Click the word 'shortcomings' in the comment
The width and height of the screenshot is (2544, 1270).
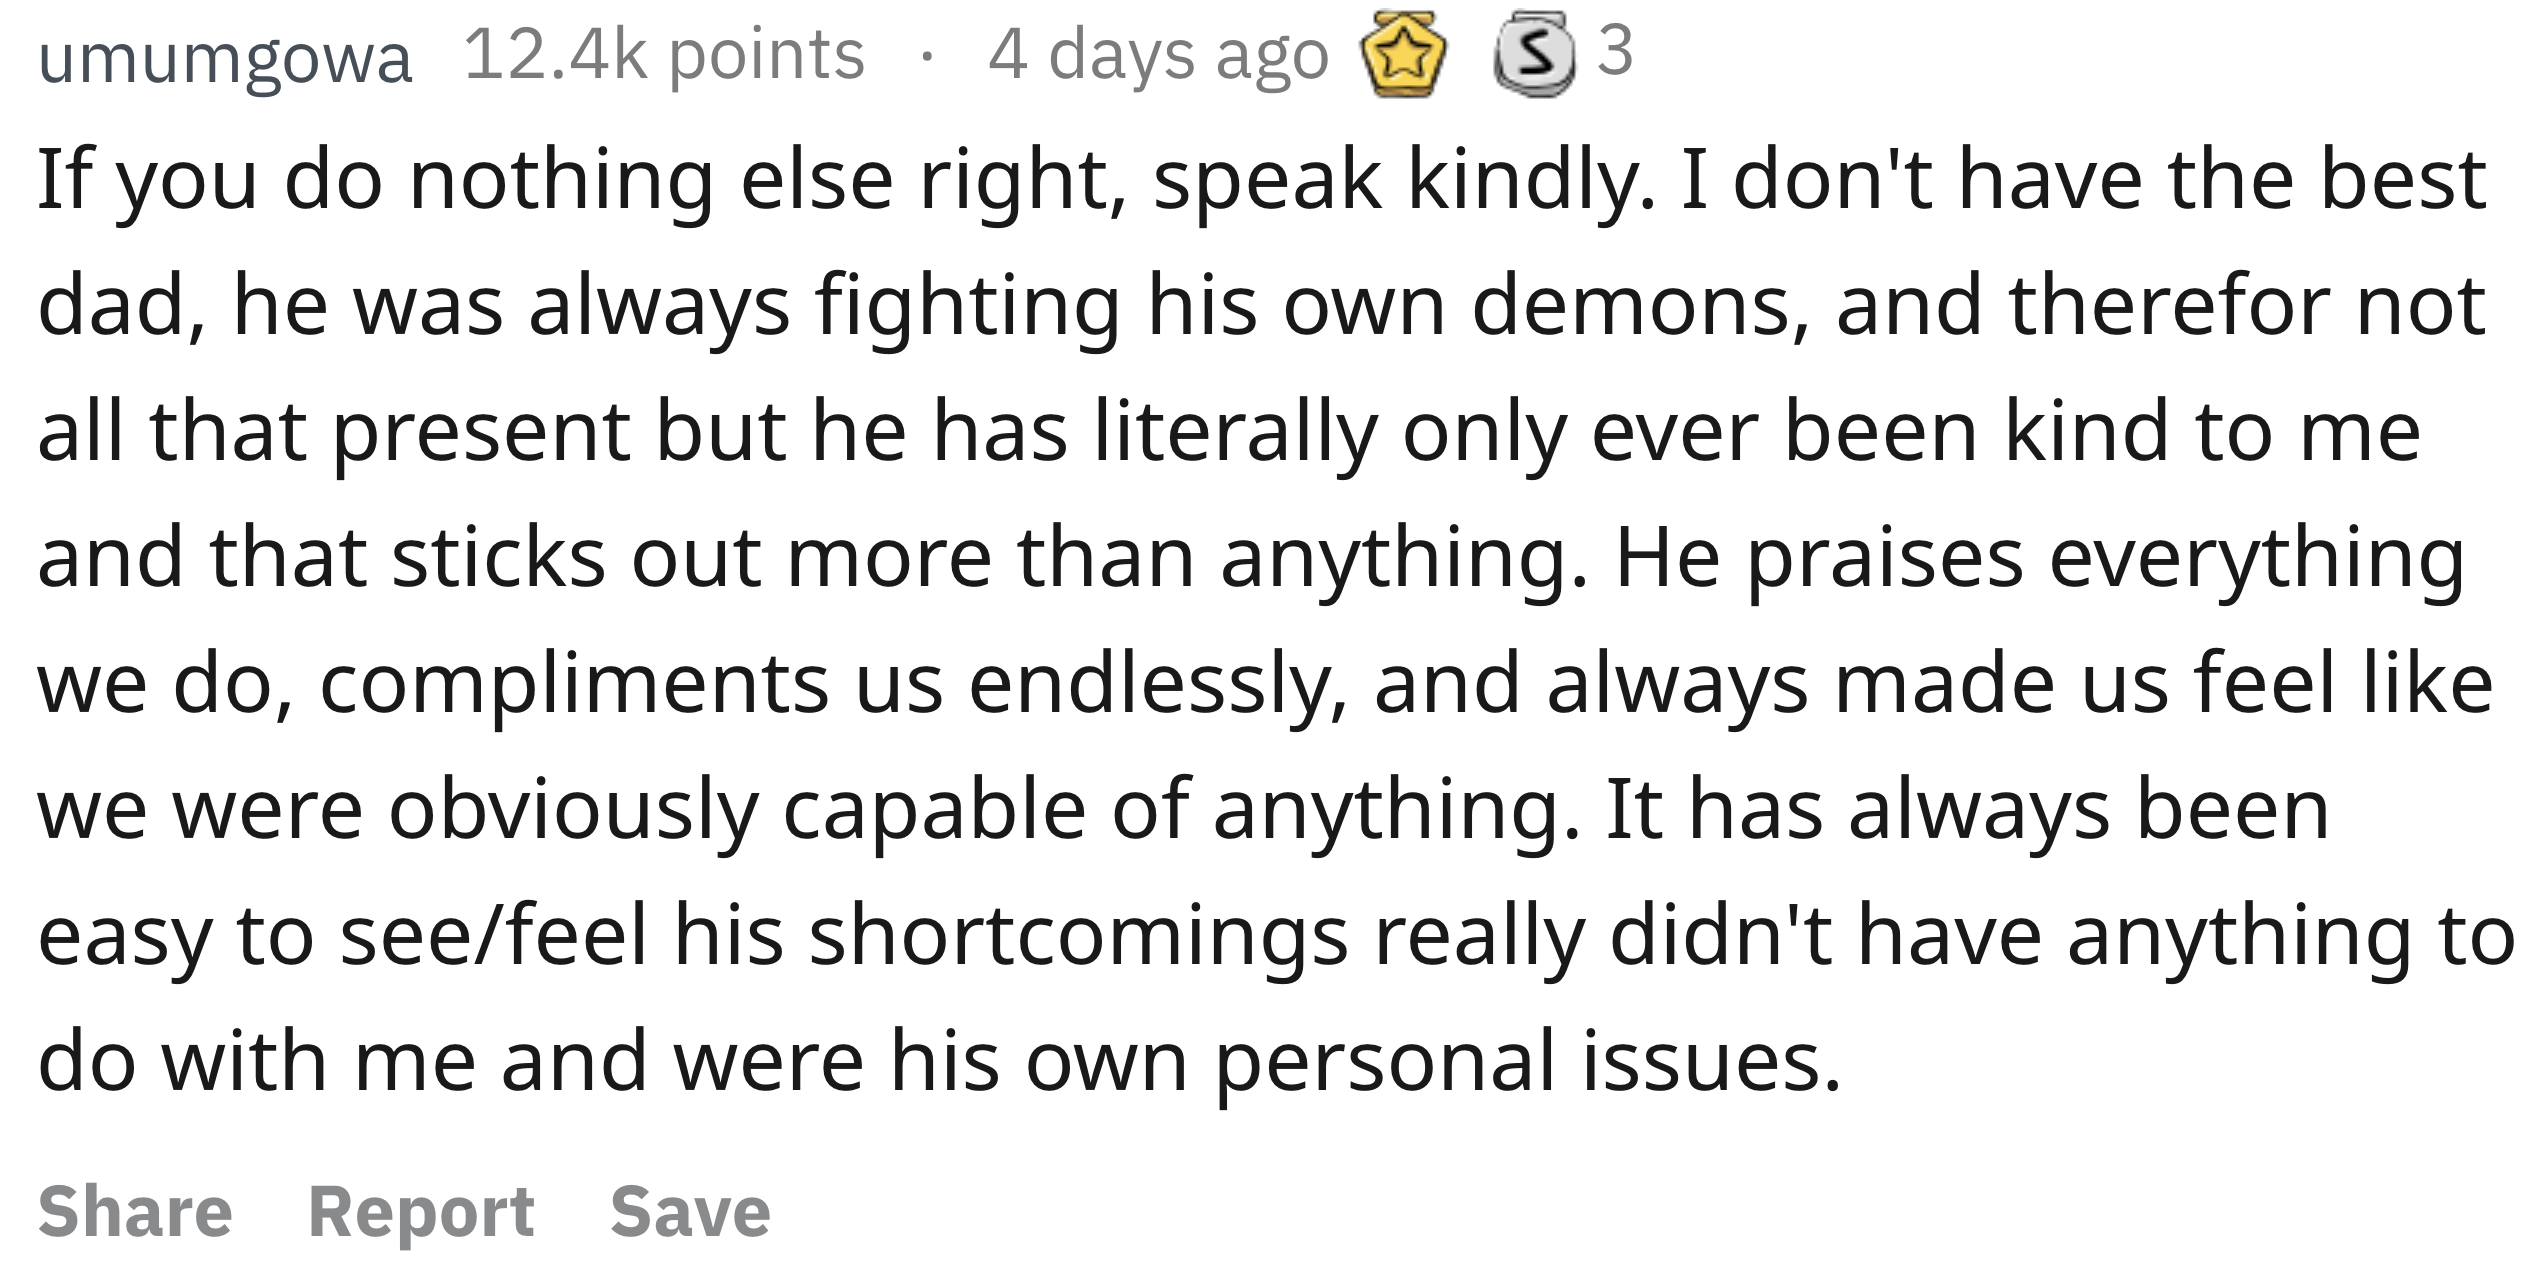(1078, 938)
